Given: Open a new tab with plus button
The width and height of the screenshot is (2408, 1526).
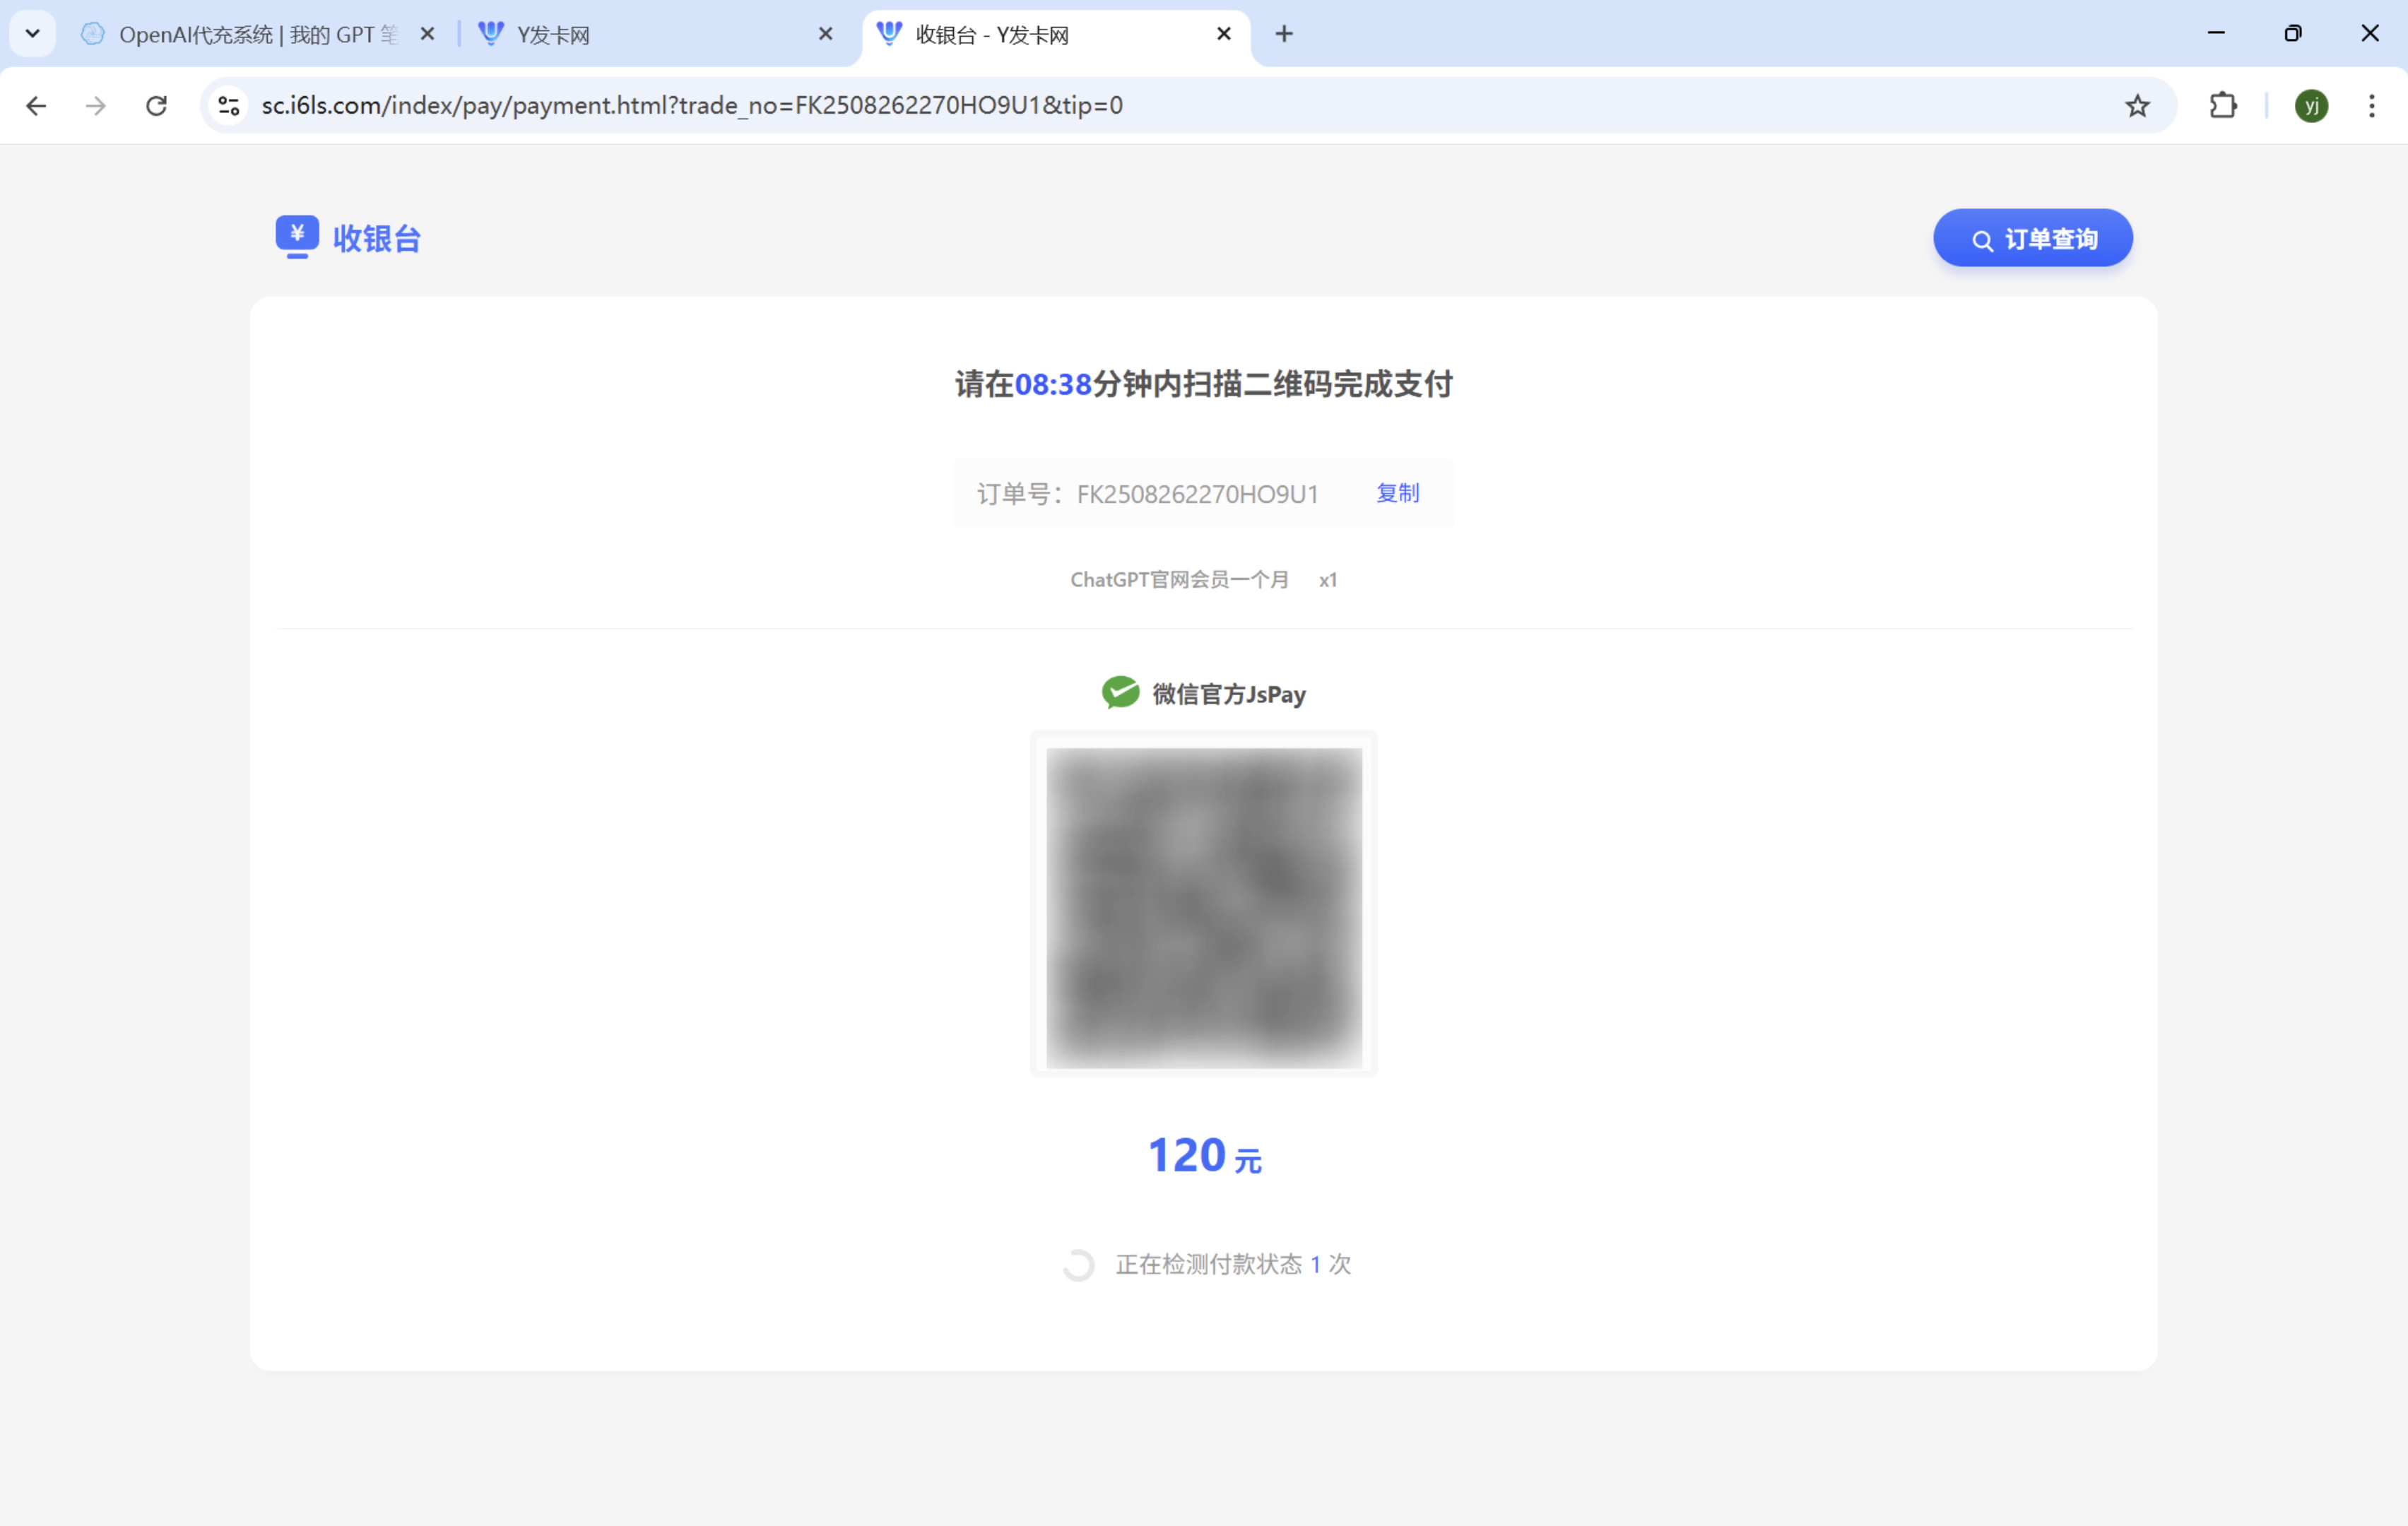Looking at the screenshot, I should click(x=1284, y=34).
